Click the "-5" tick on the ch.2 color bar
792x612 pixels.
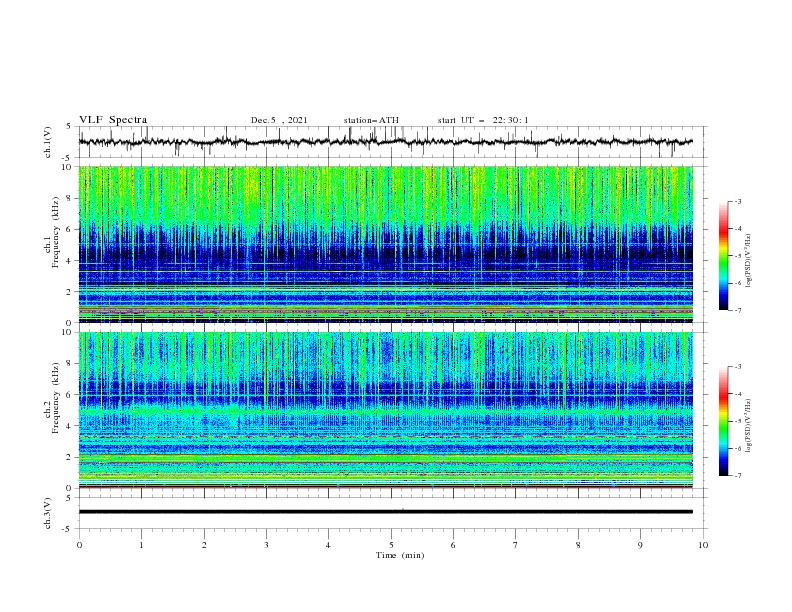click(738, 421)
